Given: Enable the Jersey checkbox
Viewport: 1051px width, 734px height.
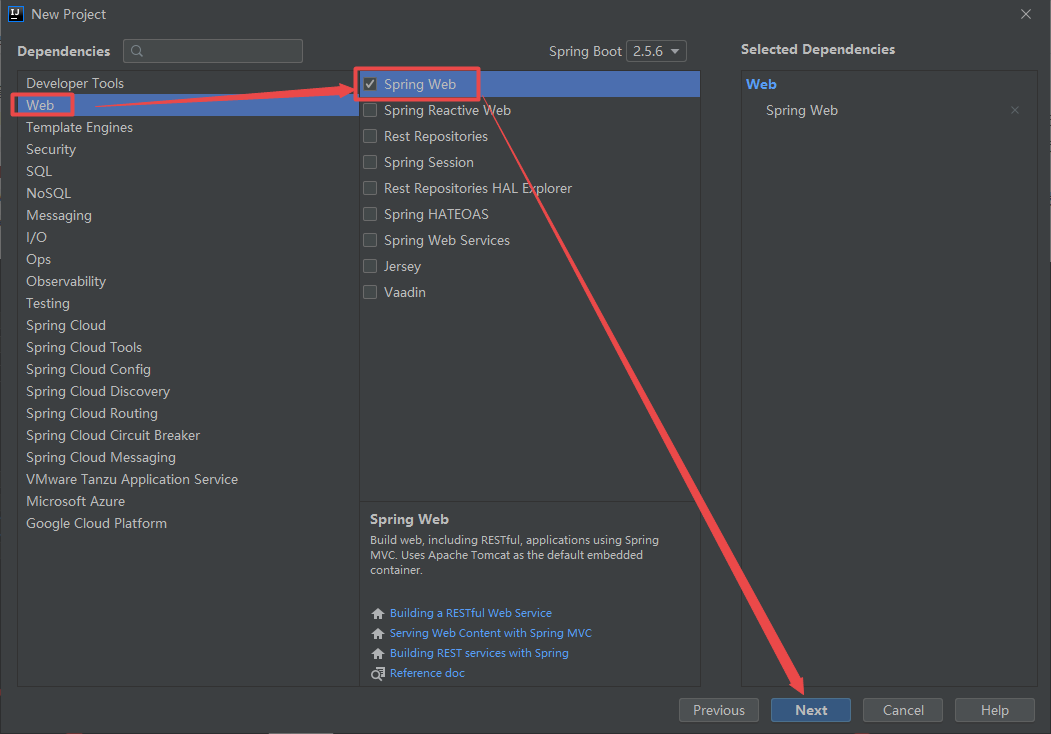Looking at the screenshot, I should point(370,266).
